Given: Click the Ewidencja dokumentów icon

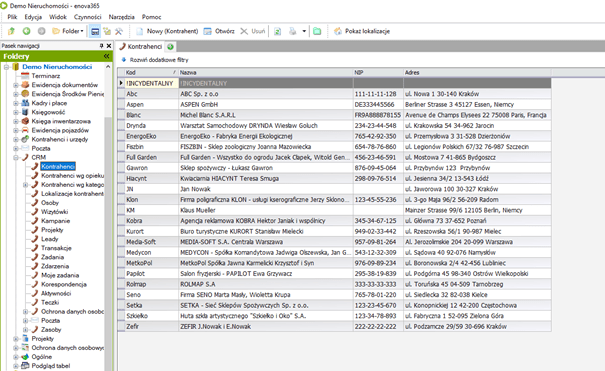Looking at the screenshot, I should pos(25,84).
